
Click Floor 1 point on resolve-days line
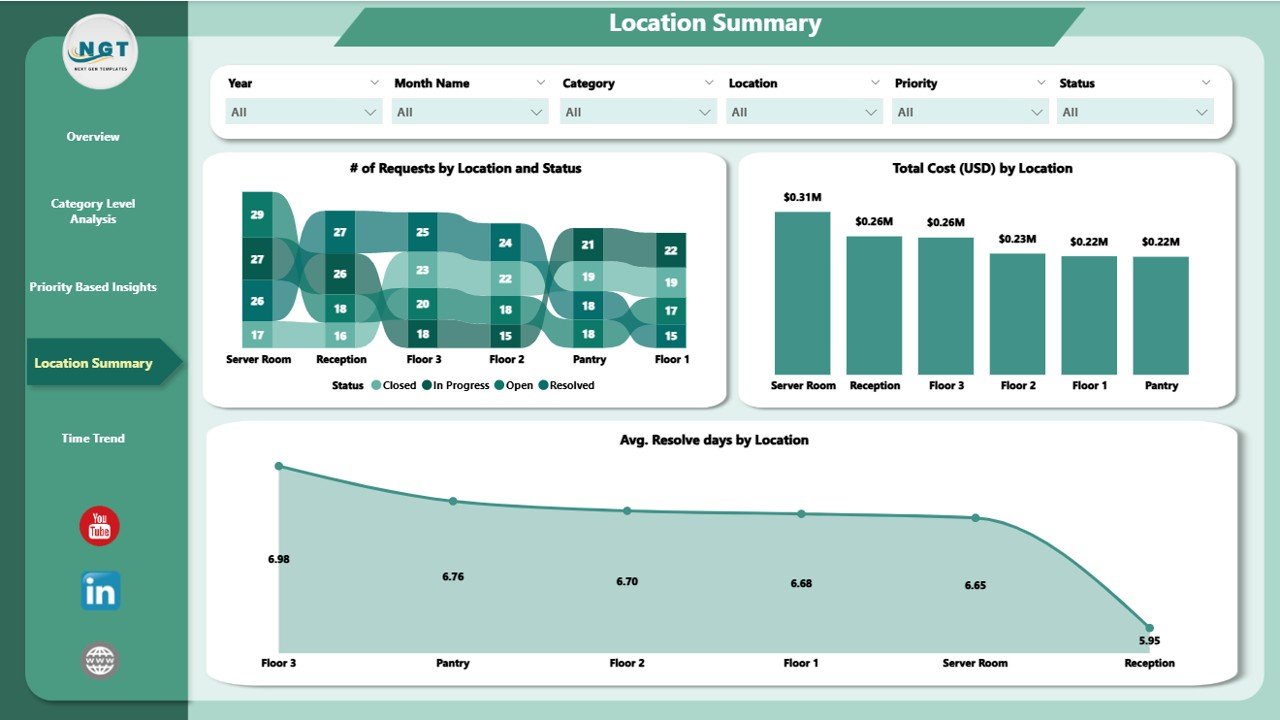[x=801, y=514]
